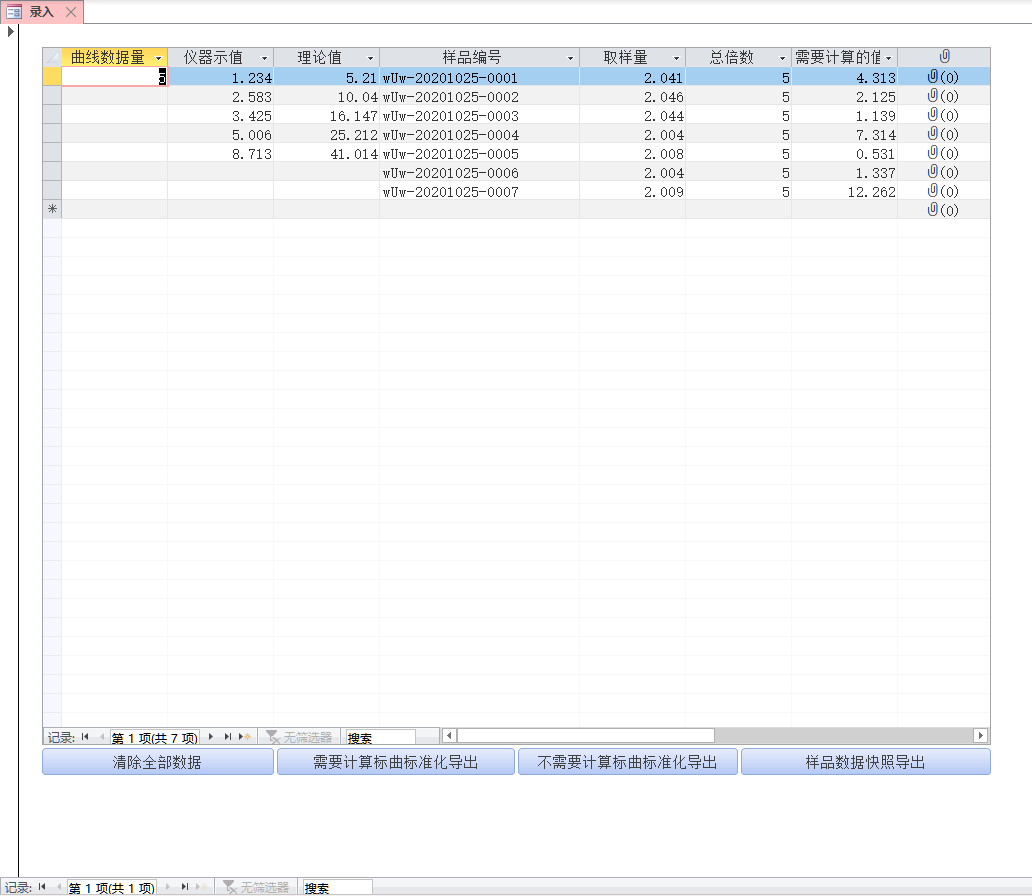Viewport: 1032px width, 896px height.
Task: Go to first record in subform navigator
Action: tap(85, 737)
